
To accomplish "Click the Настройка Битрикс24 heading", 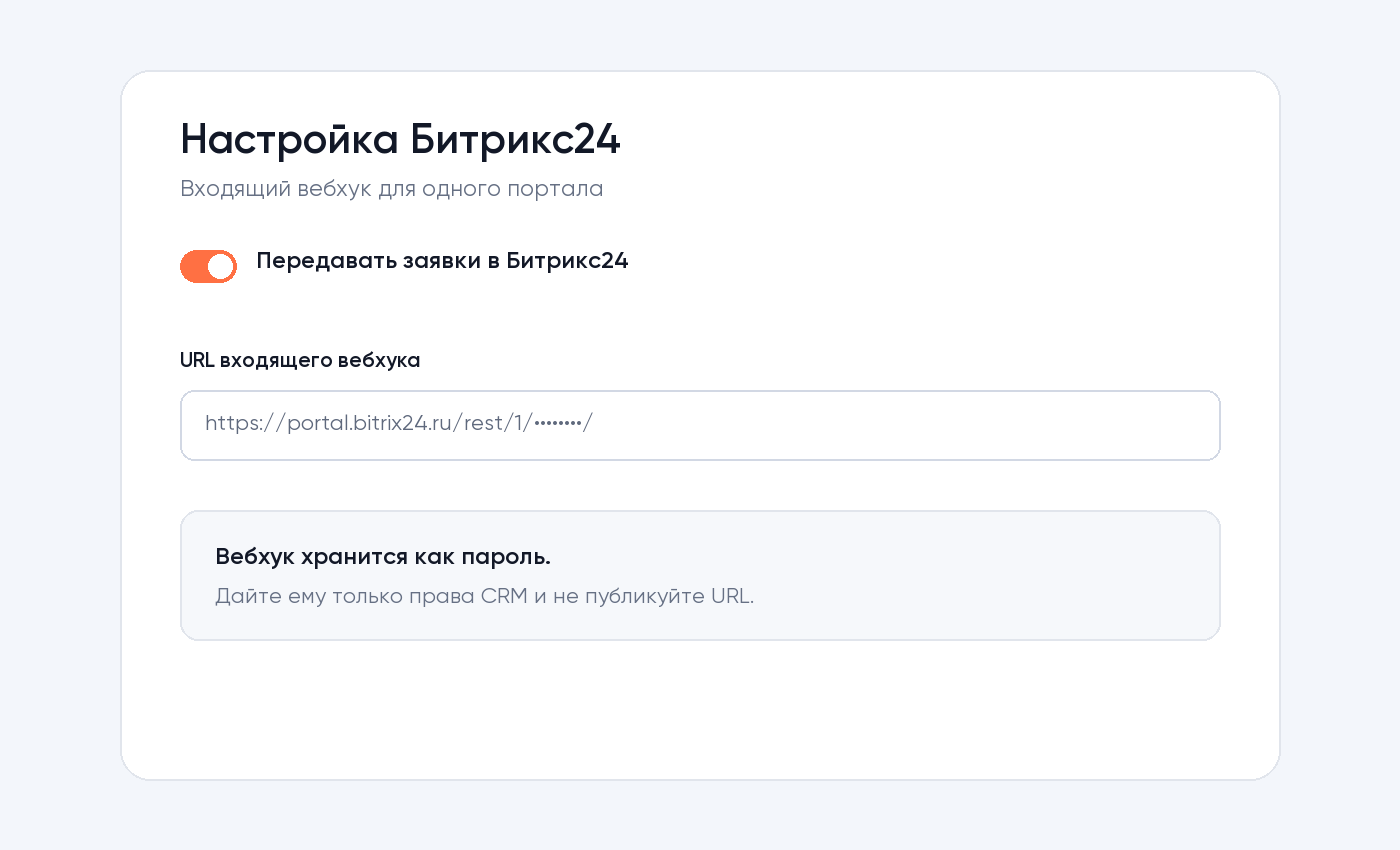I will pyautogui.click(x=400, y=139).
